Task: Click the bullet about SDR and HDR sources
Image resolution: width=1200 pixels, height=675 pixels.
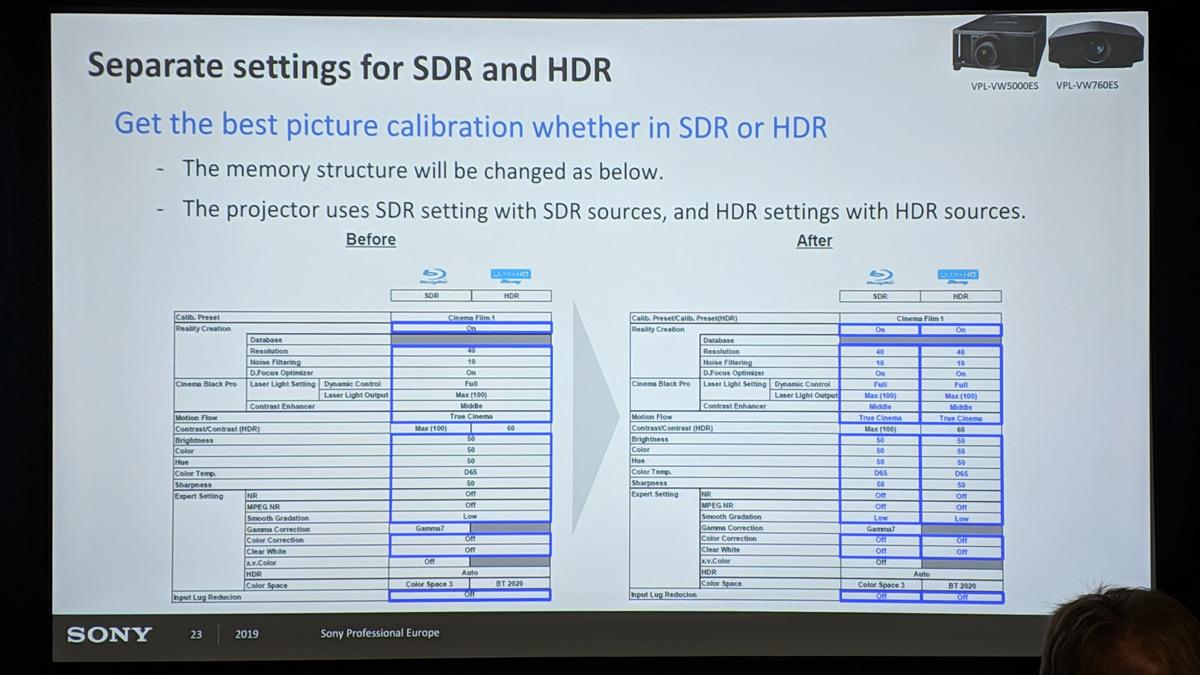Action: tap(604, 211)
